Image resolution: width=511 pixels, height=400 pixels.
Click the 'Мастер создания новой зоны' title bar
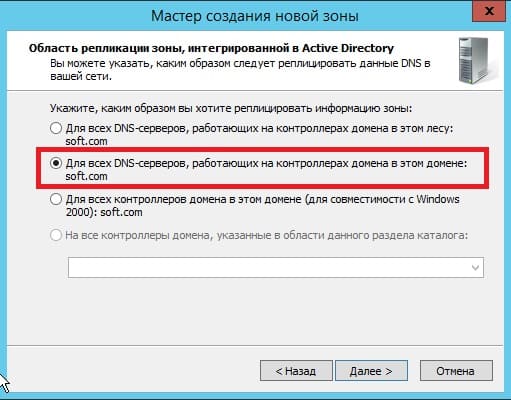[x=255, y=16]
